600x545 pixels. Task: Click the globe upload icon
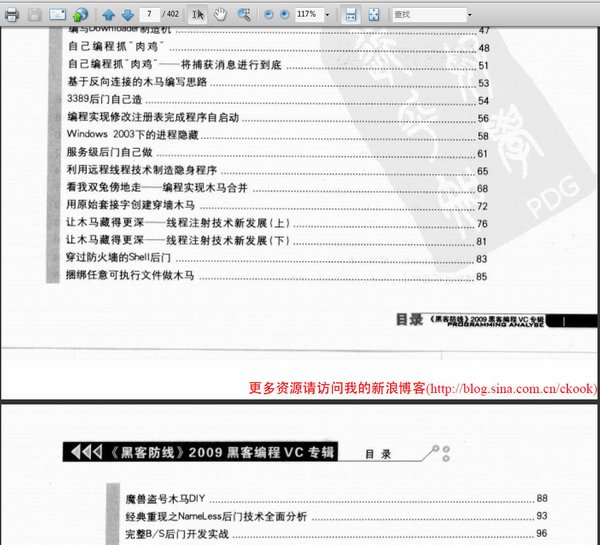[x=80, y=15]
